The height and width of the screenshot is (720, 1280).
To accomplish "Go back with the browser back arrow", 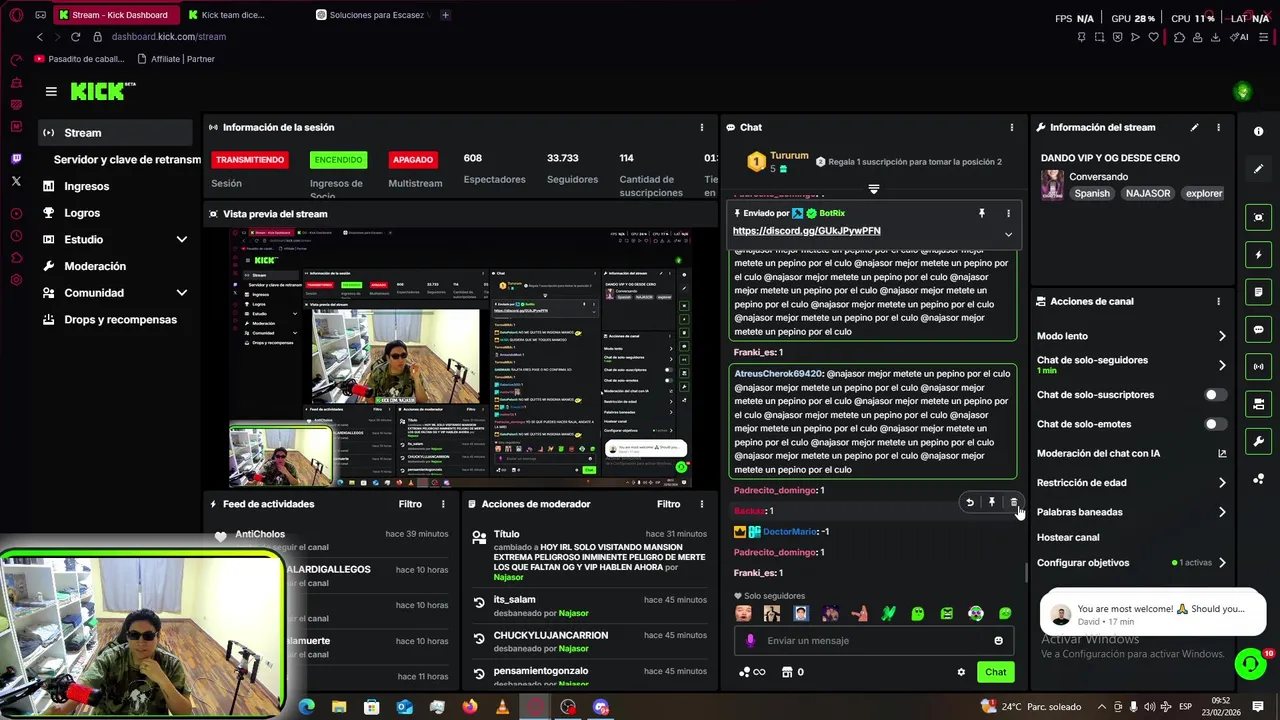I will tap(40, 37).
